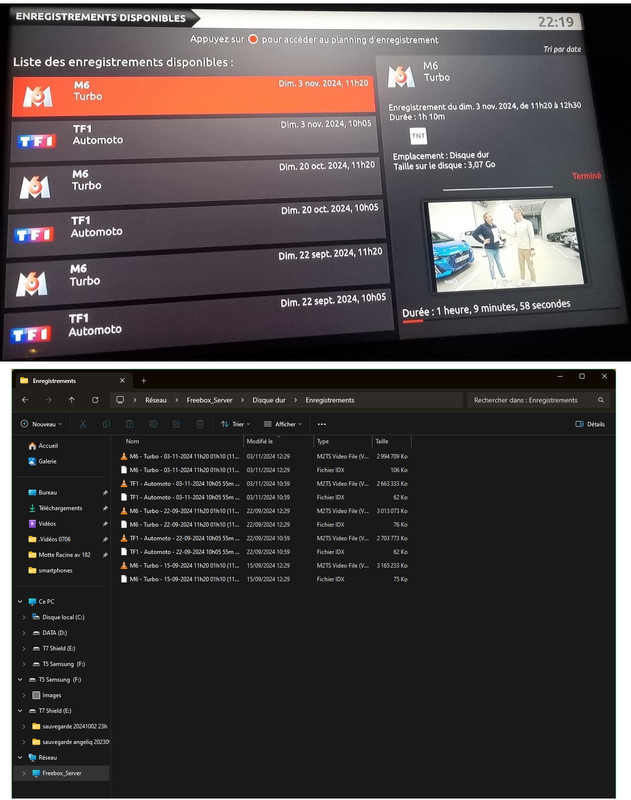Click the Delete trash icon
Image resolution: width=631 pixels, height=800 pixels.
click(x=200, y=424)
